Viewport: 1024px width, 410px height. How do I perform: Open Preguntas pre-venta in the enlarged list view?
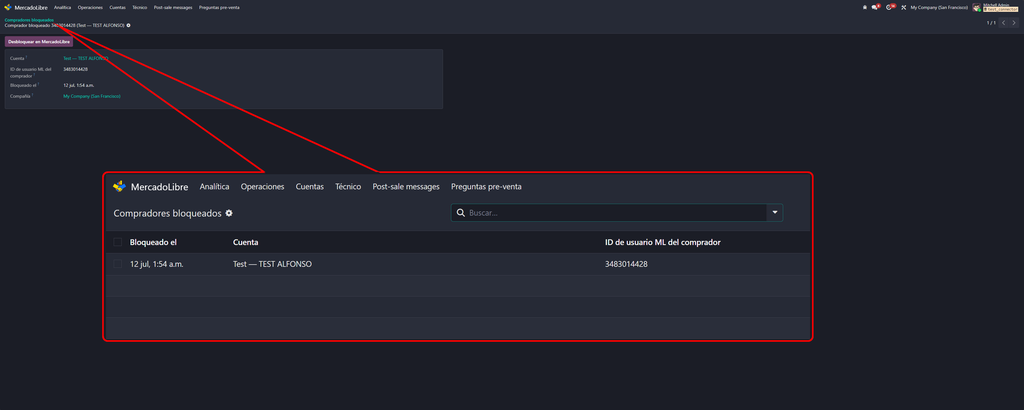pyautogui.click(x=487, y=187)
